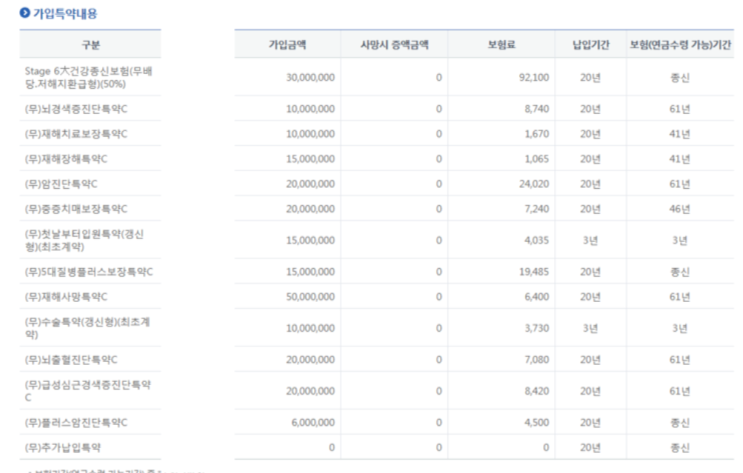This screenshot has height=473, width=743.
Task: Click the 구분 column header
Action: [91, 45]
